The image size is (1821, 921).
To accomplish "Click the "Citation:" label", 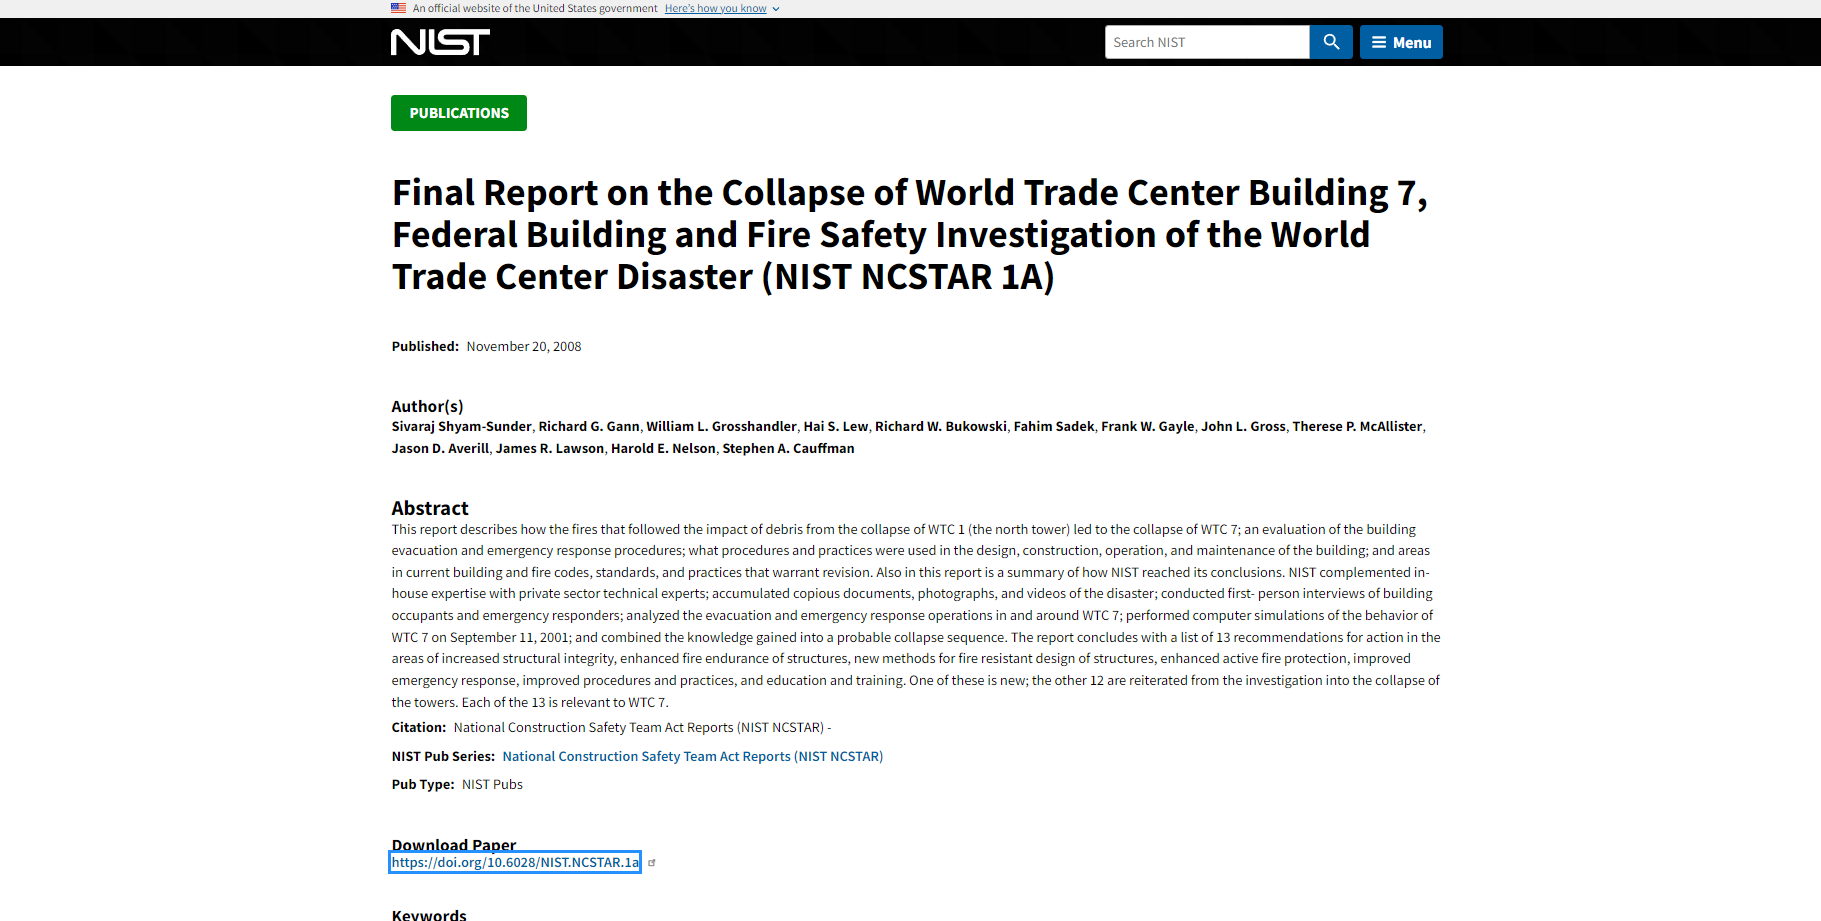I will 419,727.
